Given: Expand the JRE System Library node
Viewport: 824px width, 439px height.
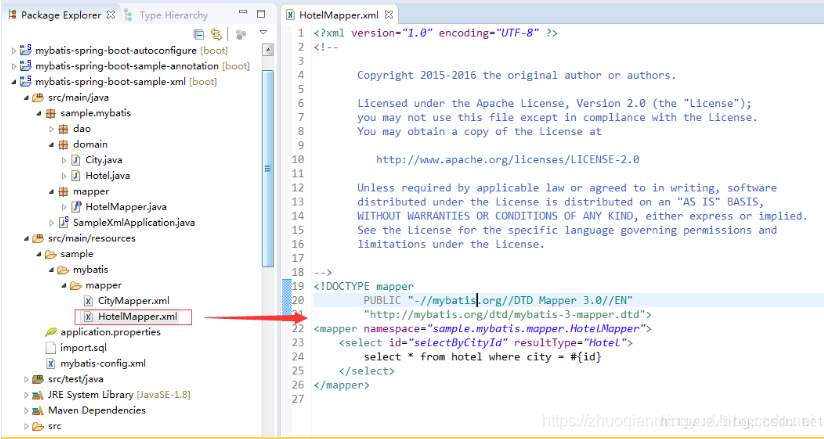Looking at the screenshot, I should click(26, 395).
